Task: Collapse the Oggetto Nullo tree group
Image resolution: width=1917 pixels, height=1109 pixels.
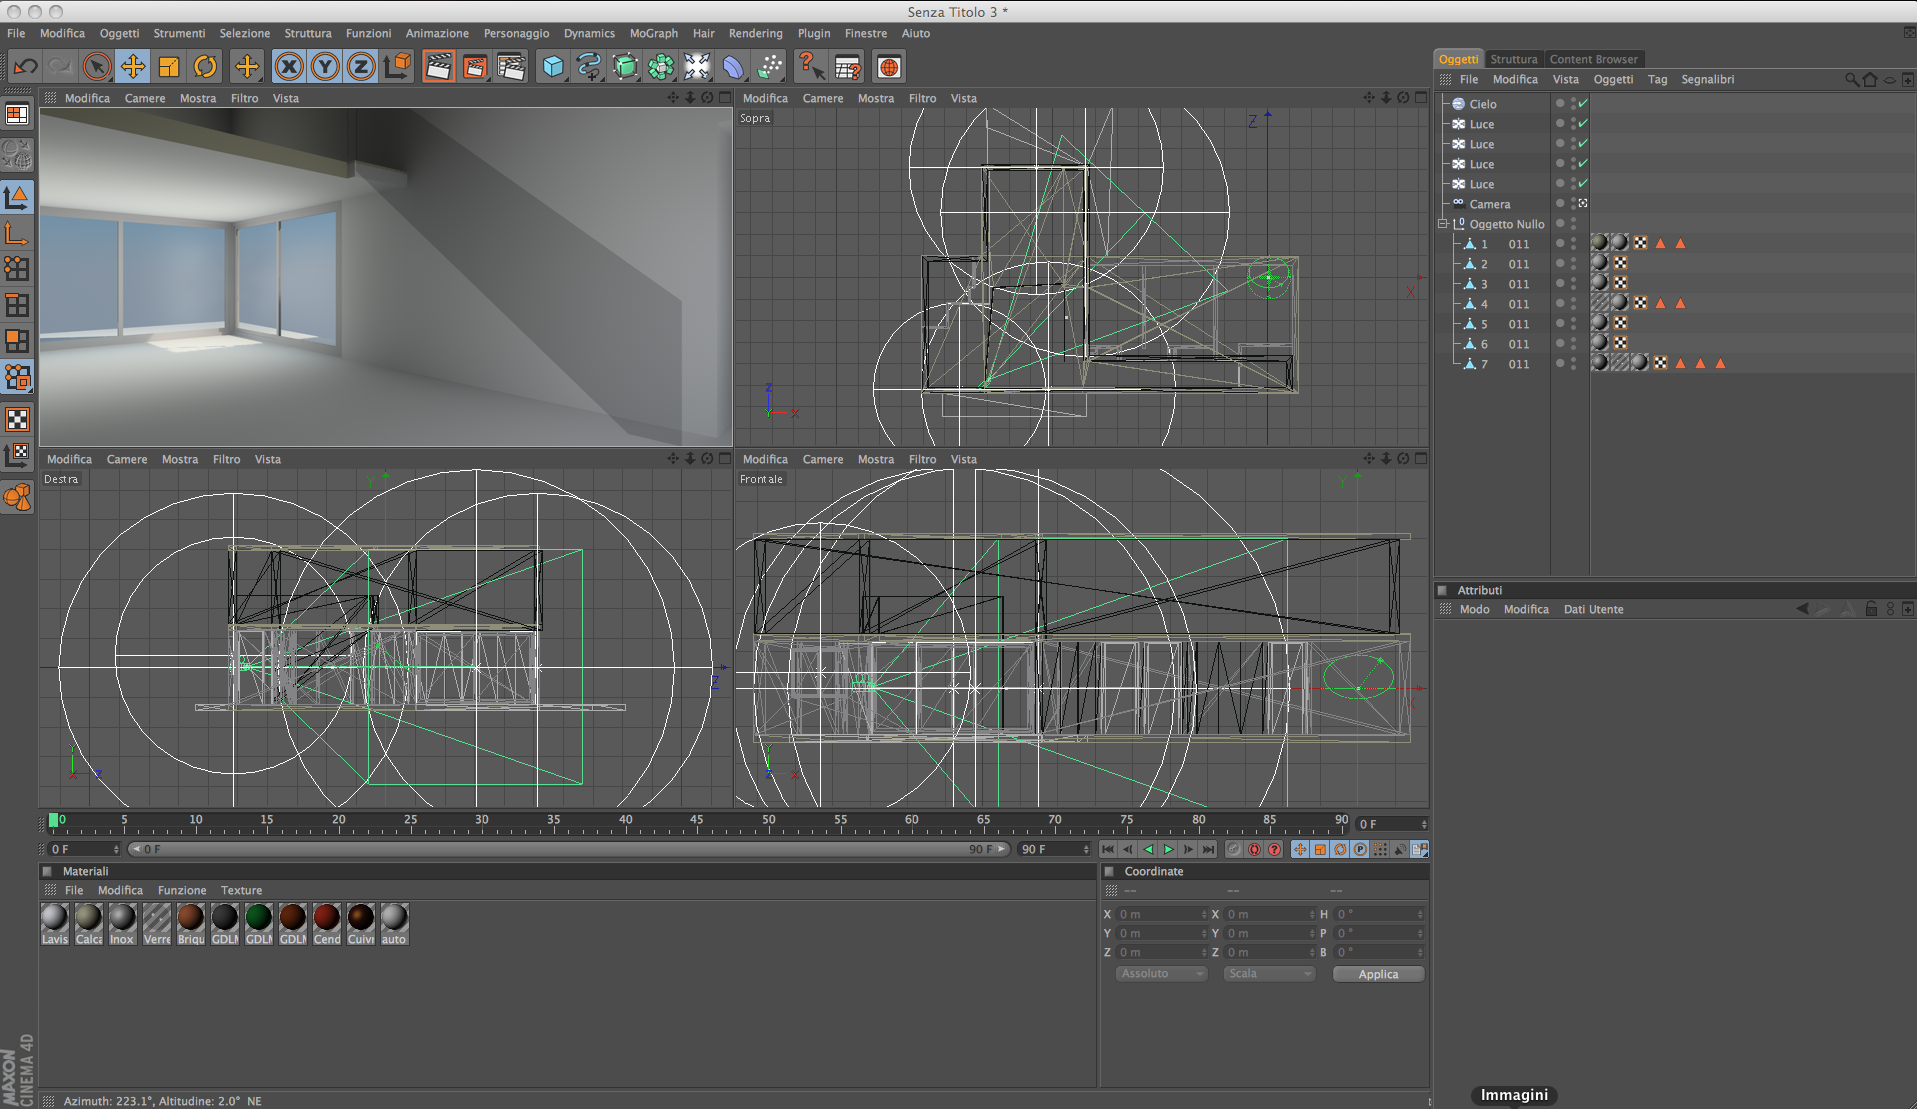Action: click(1443, 224)
